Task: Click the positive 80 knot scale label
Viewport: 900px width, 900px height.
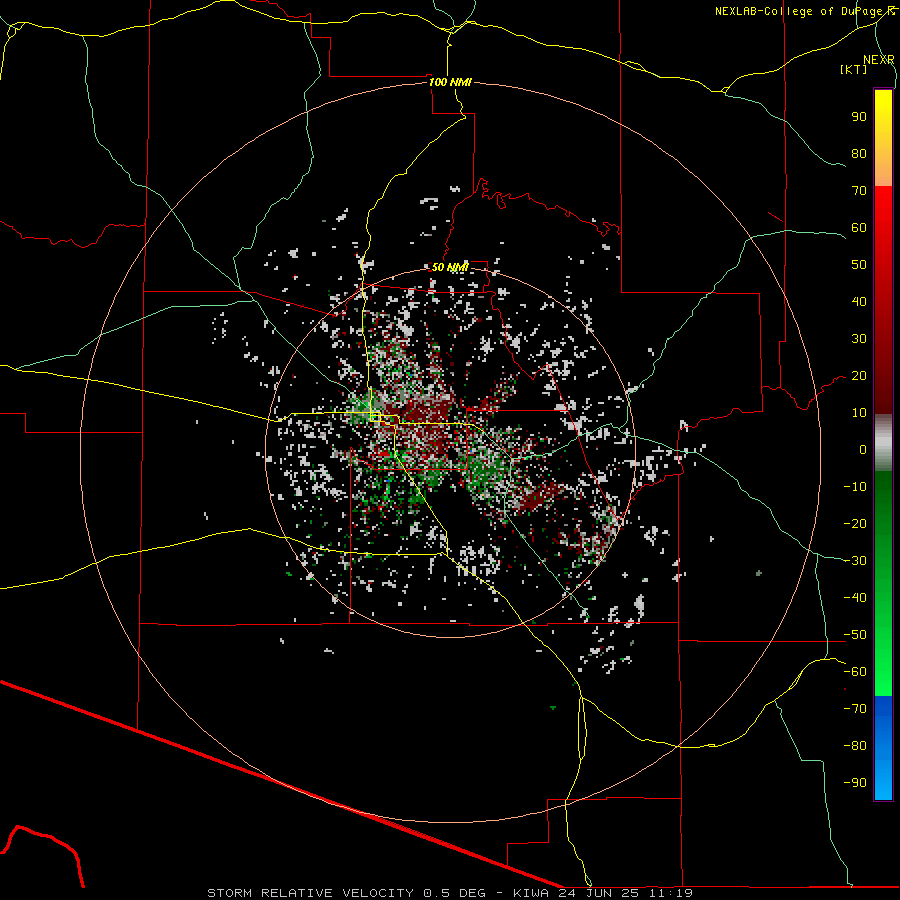Action: click(859, 153)
